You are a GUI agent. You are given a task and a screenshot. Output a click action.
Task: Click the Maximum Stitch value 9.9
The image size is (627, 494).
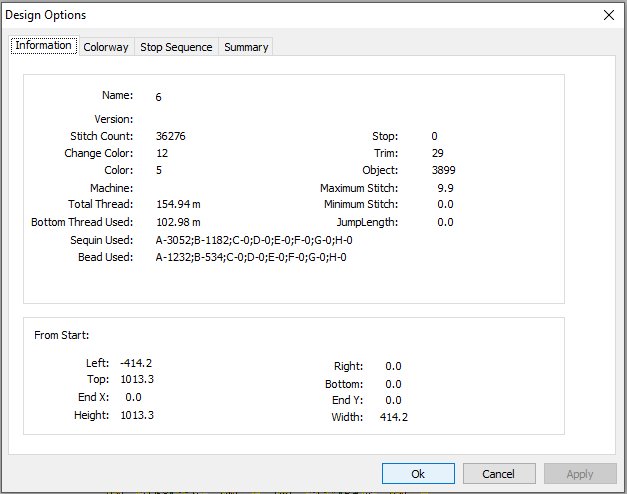[445, 188]
